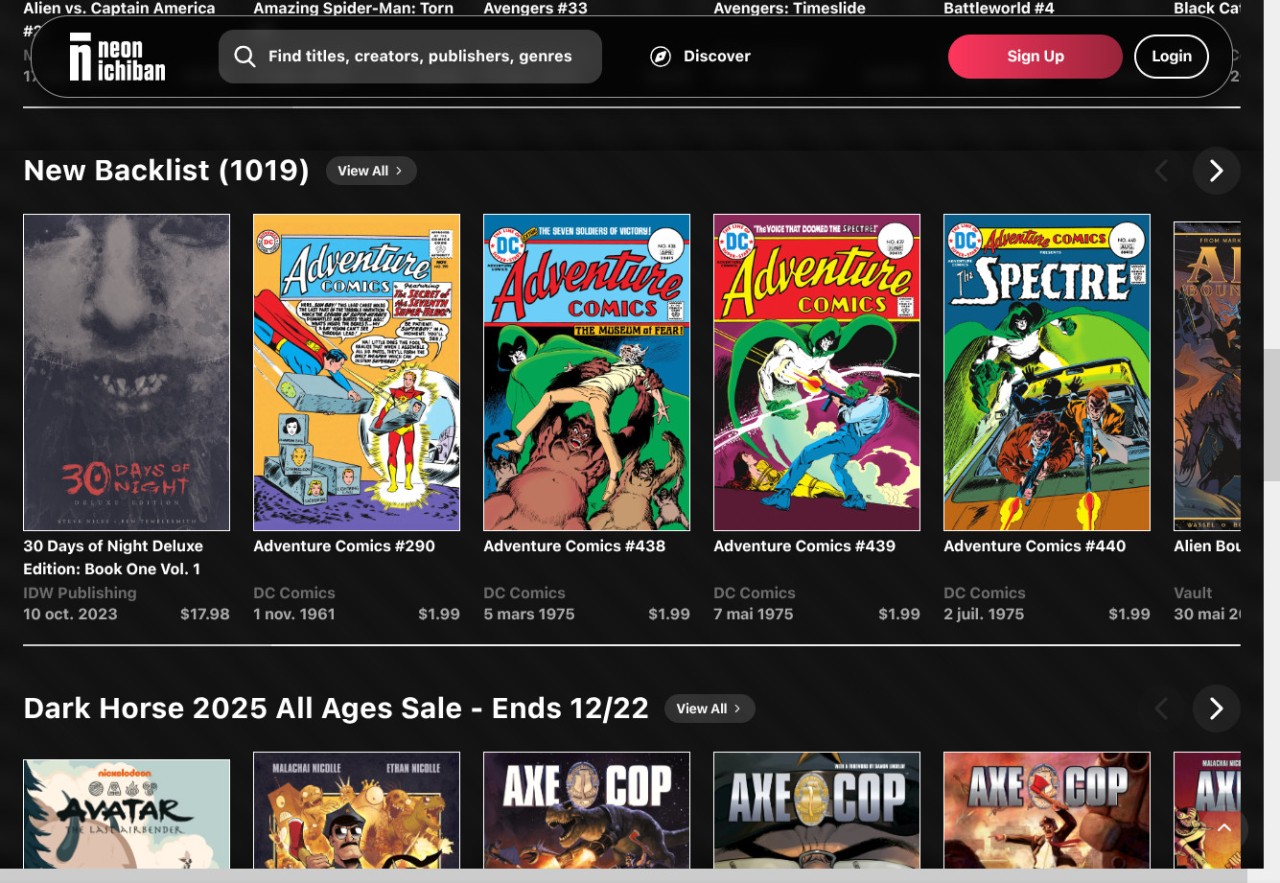Expand Dark Horse Sale with View All

pyautogui.click(x=709, y=709)
